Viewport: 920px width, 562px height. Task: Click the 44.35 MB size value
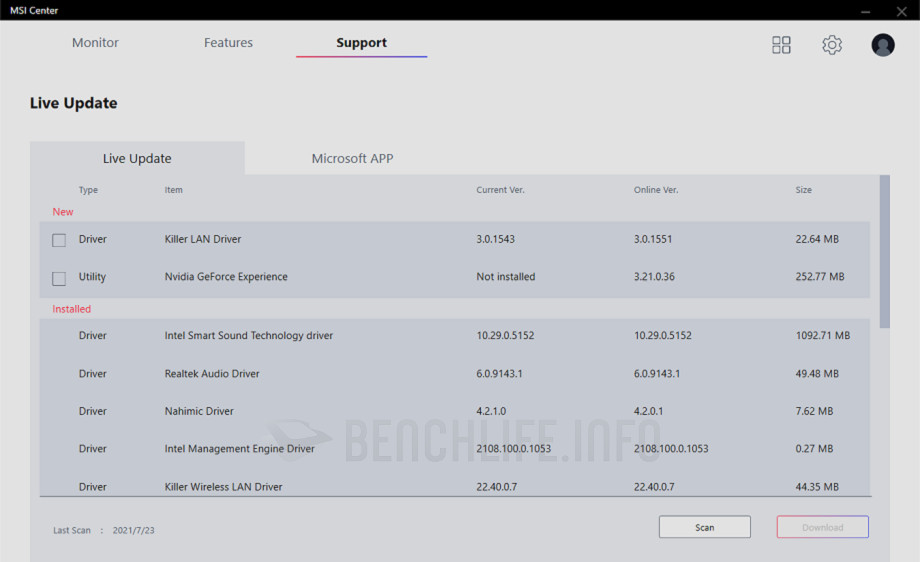[x=817, y=486]
